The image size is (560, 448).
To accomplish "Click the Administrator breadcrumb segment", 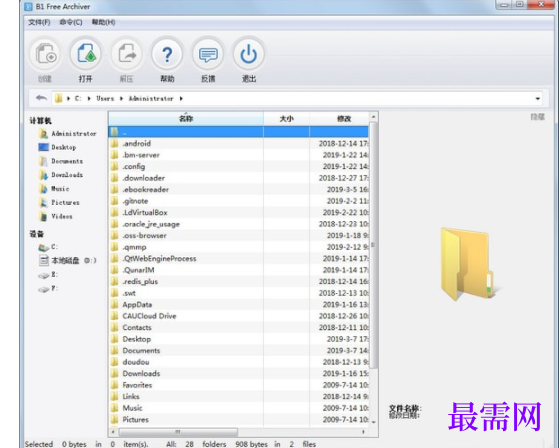I will (x=151, y=99).
